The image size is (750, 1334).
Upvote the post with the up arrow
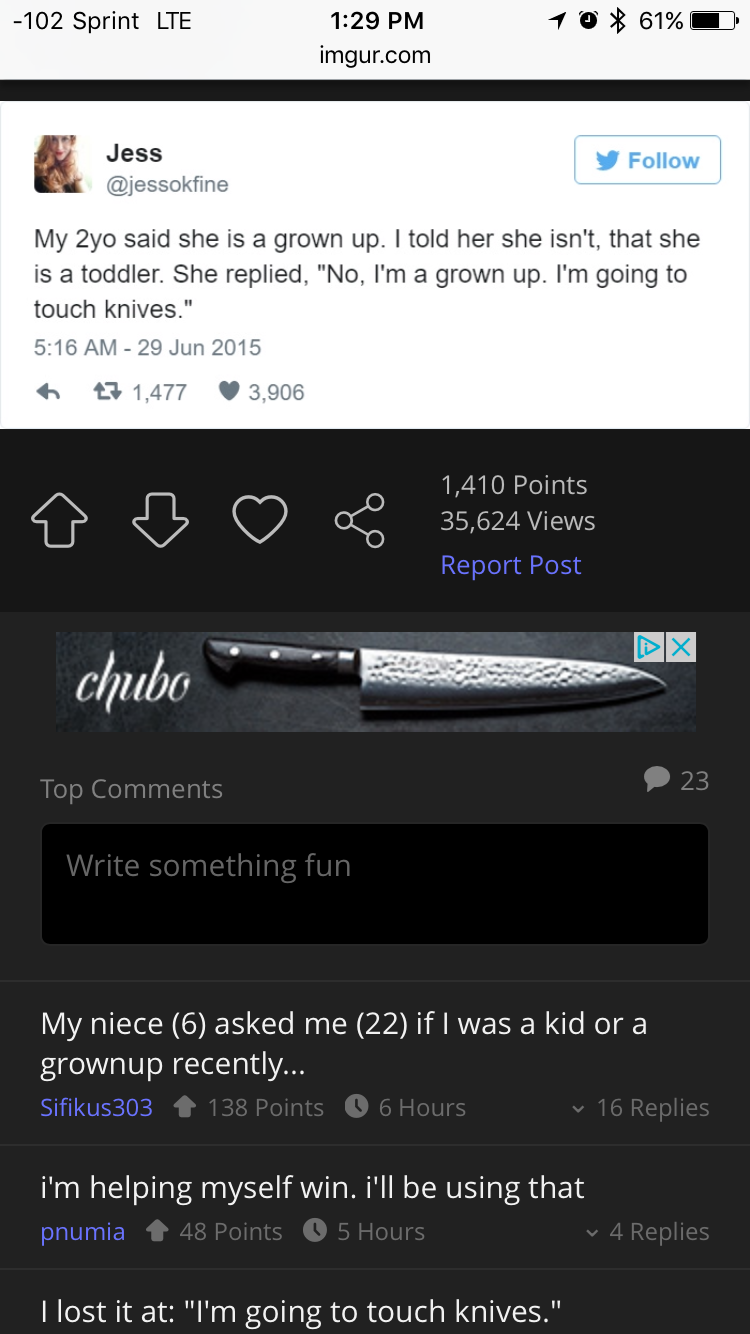pos(60,520)
